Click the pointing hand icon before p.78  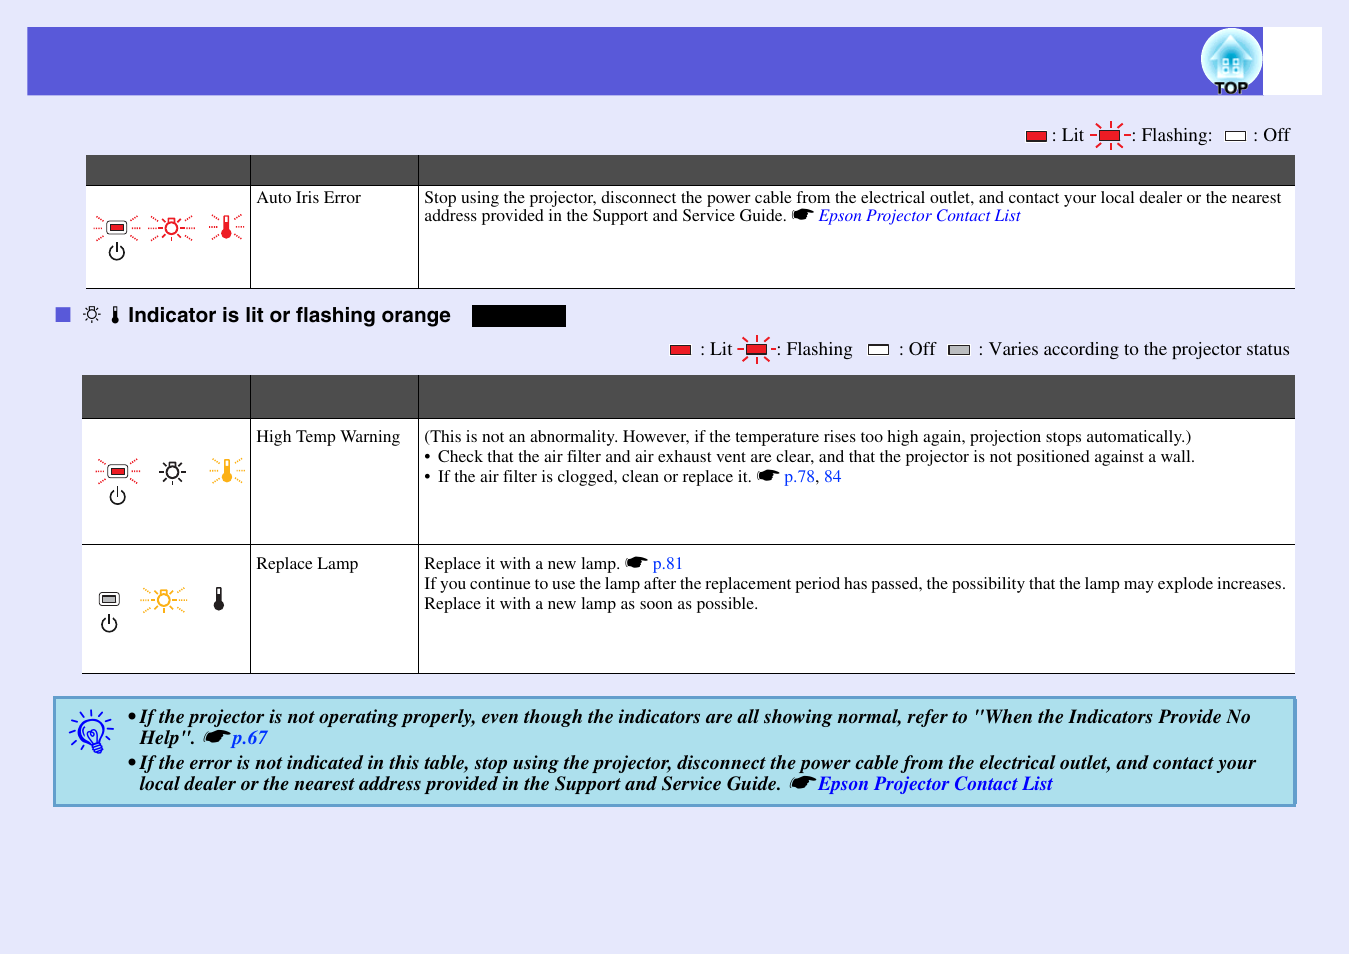click(768, 476)
